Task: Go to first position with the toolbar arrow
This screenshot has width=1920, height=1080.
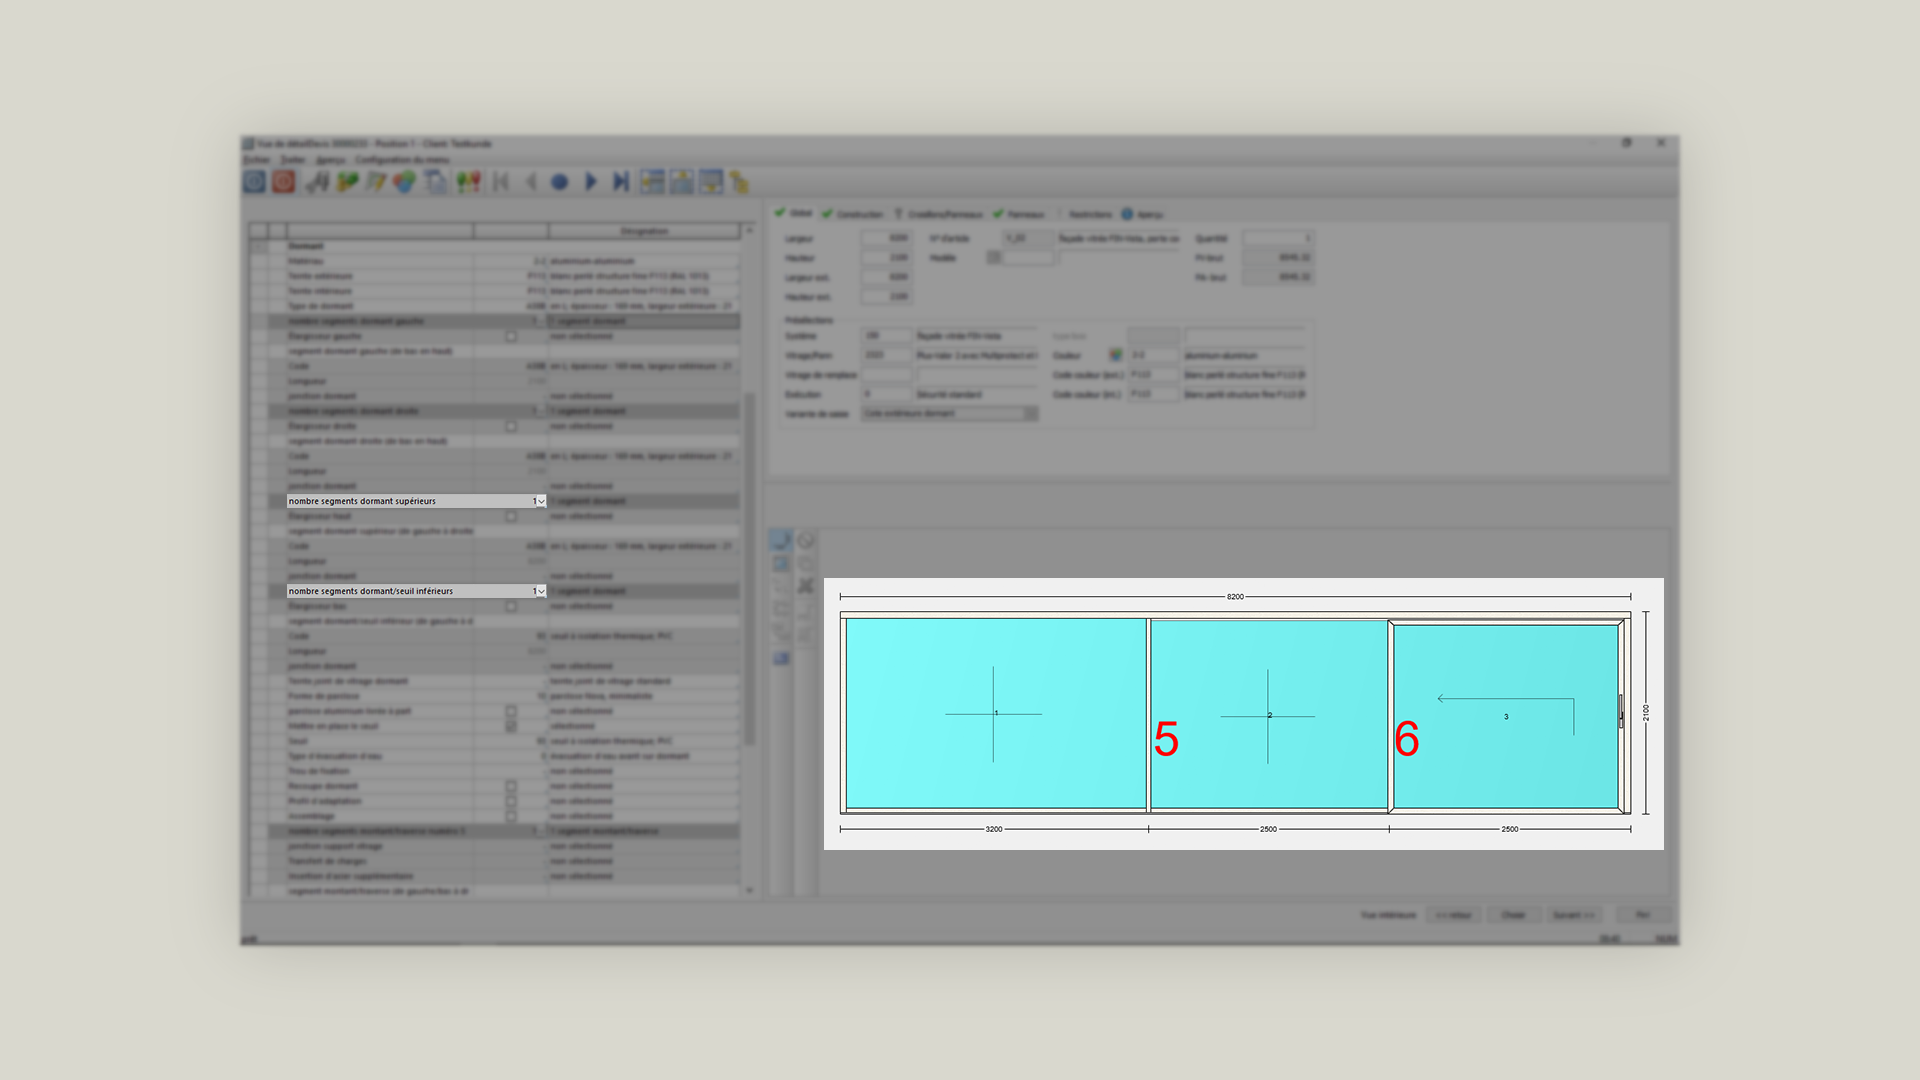Action: point(502,181)
